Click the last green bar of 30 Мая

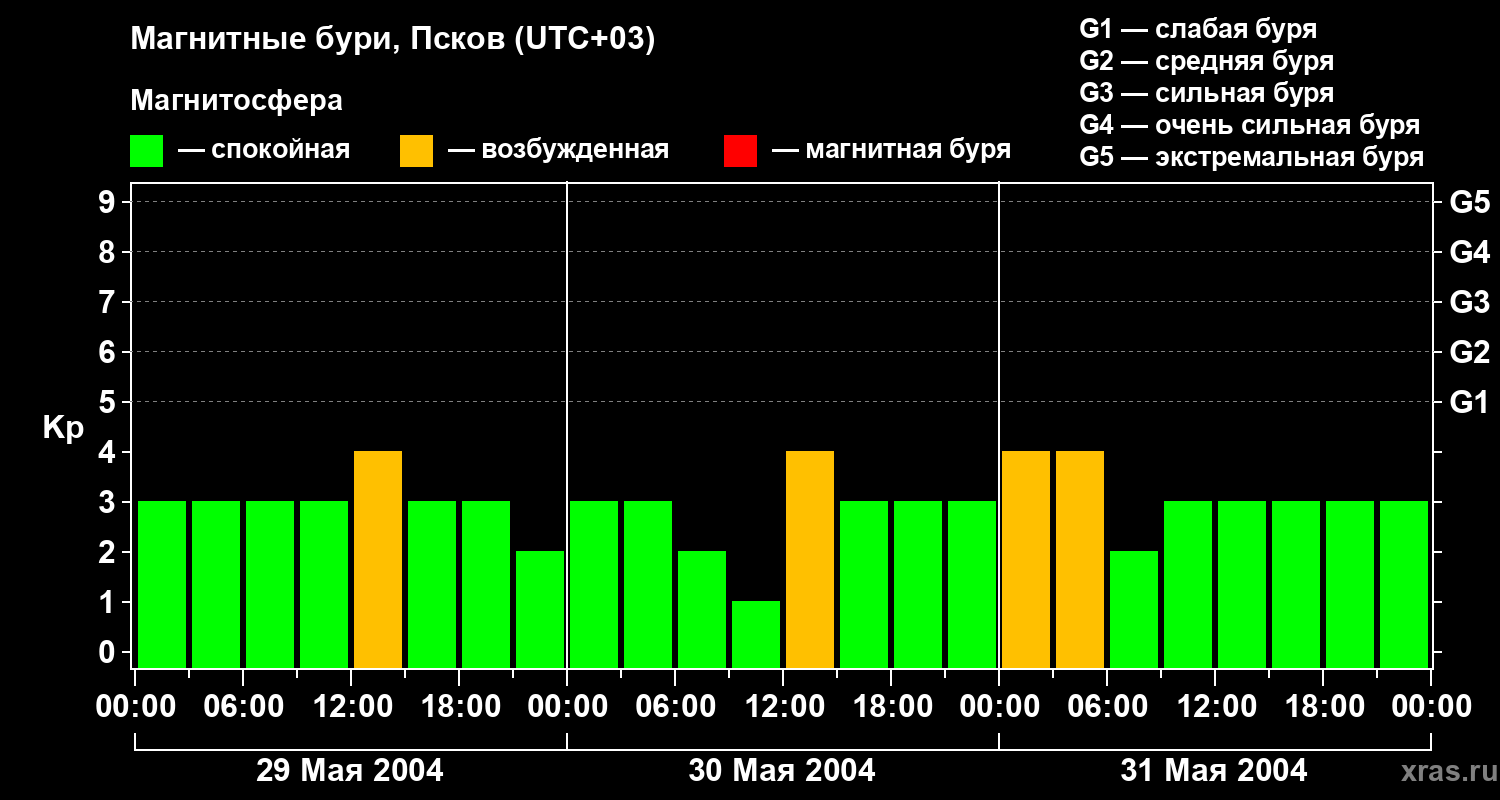tap(972, 584)
